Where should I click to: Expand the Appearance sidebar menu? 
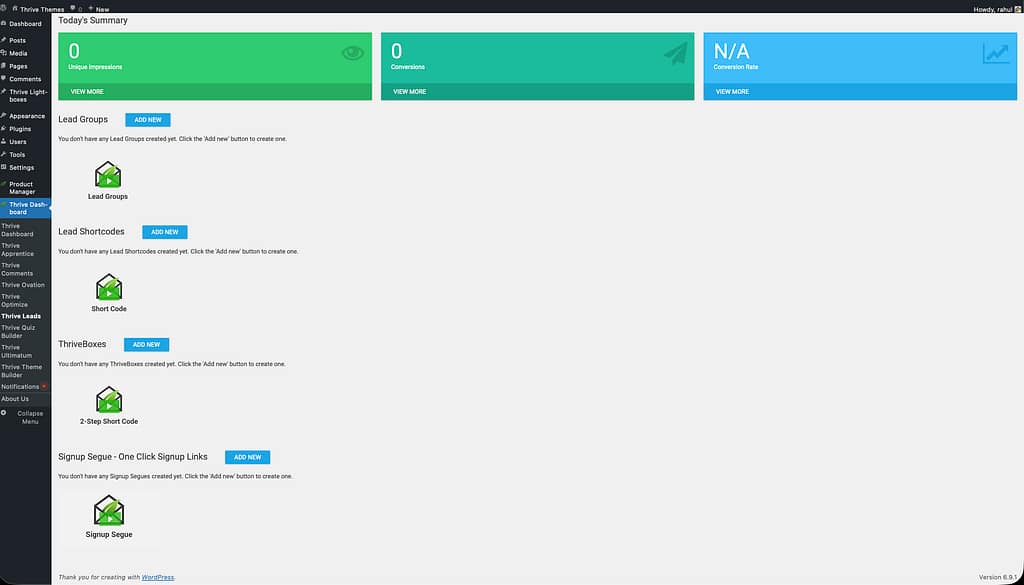(27, 116)
